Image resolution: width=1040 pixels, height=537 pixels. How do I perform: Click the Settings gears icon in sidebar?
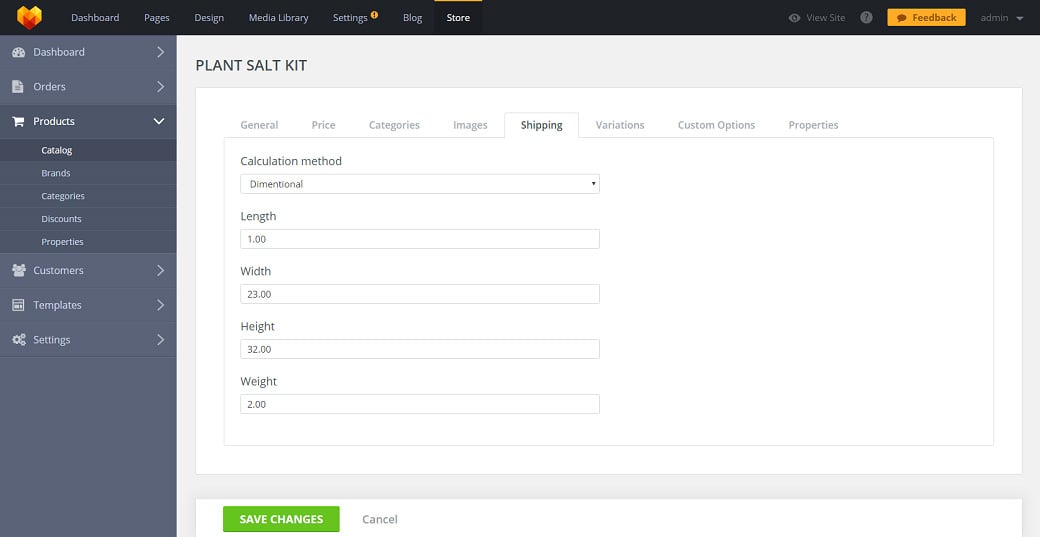pyautogui.click(x=18, y=340)
